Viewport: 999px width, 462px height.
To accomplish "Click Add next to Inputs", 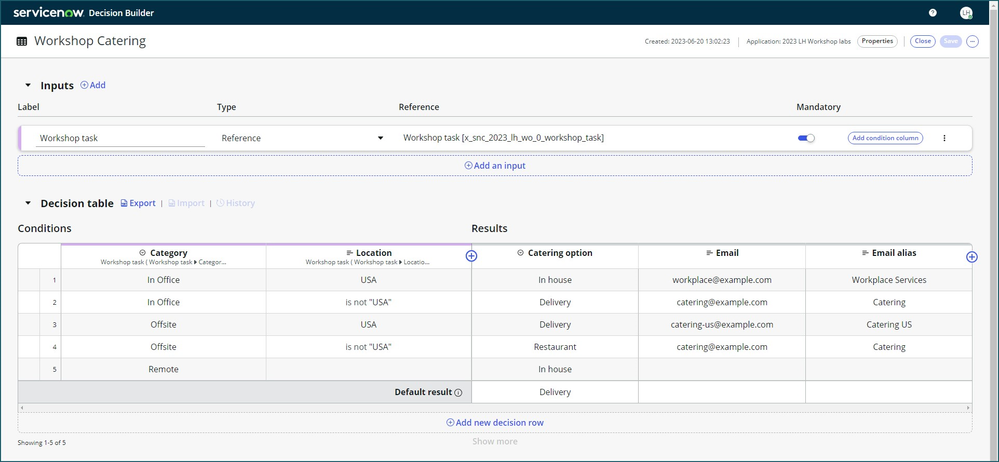I will tap(93, 85).
